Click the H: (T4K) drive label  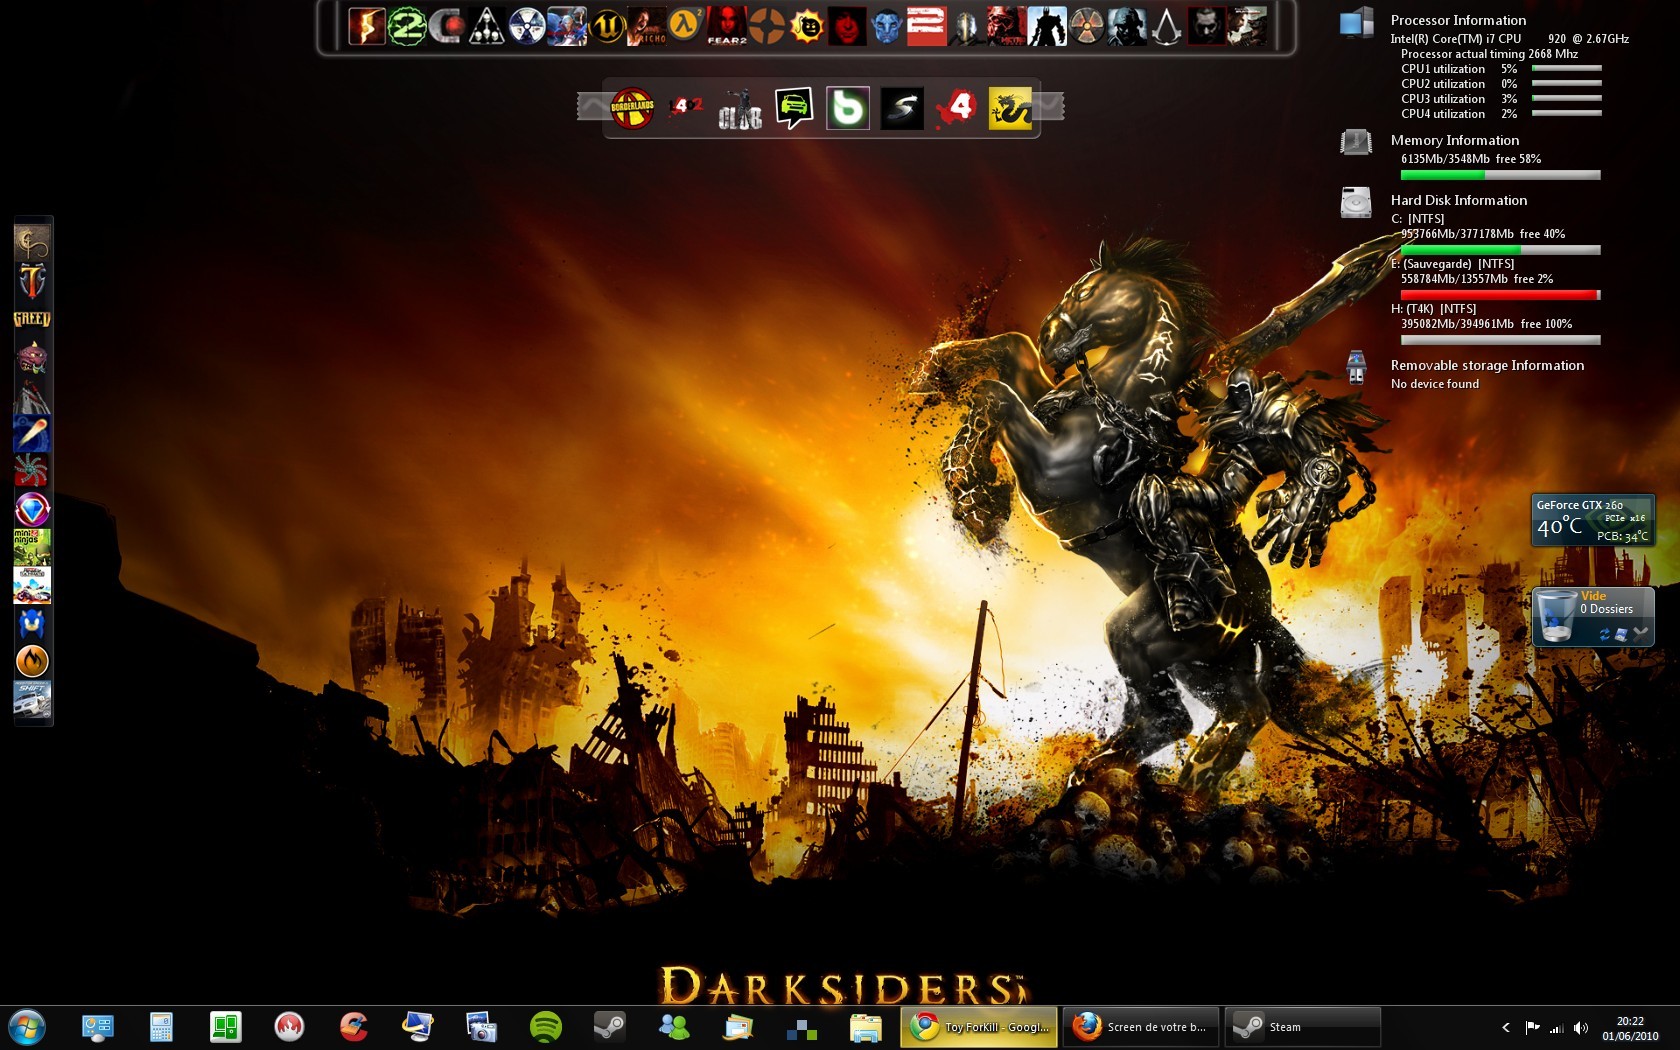click(1433, 309)
